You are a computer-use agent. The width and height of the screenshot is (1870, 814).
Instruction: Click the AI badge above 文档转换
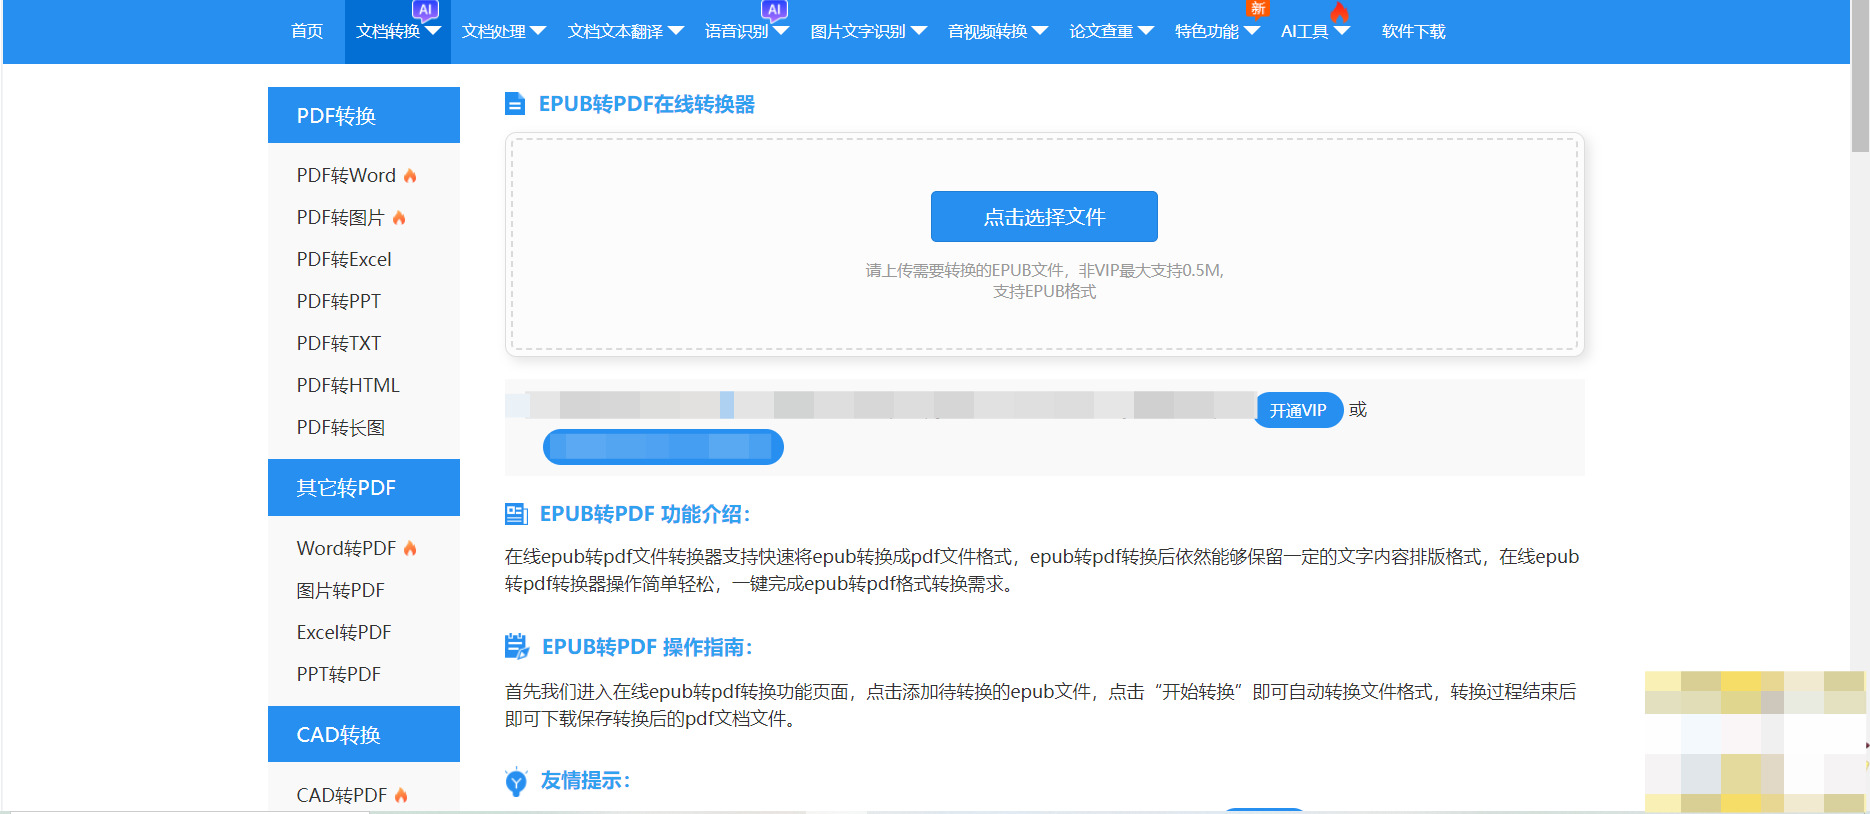(426, 10)
